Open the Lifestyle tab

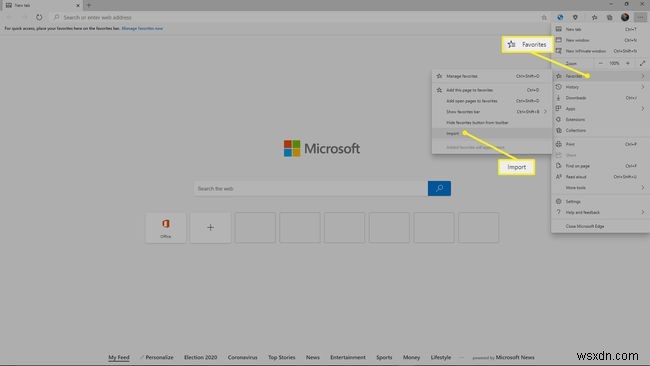coord(441,357)
